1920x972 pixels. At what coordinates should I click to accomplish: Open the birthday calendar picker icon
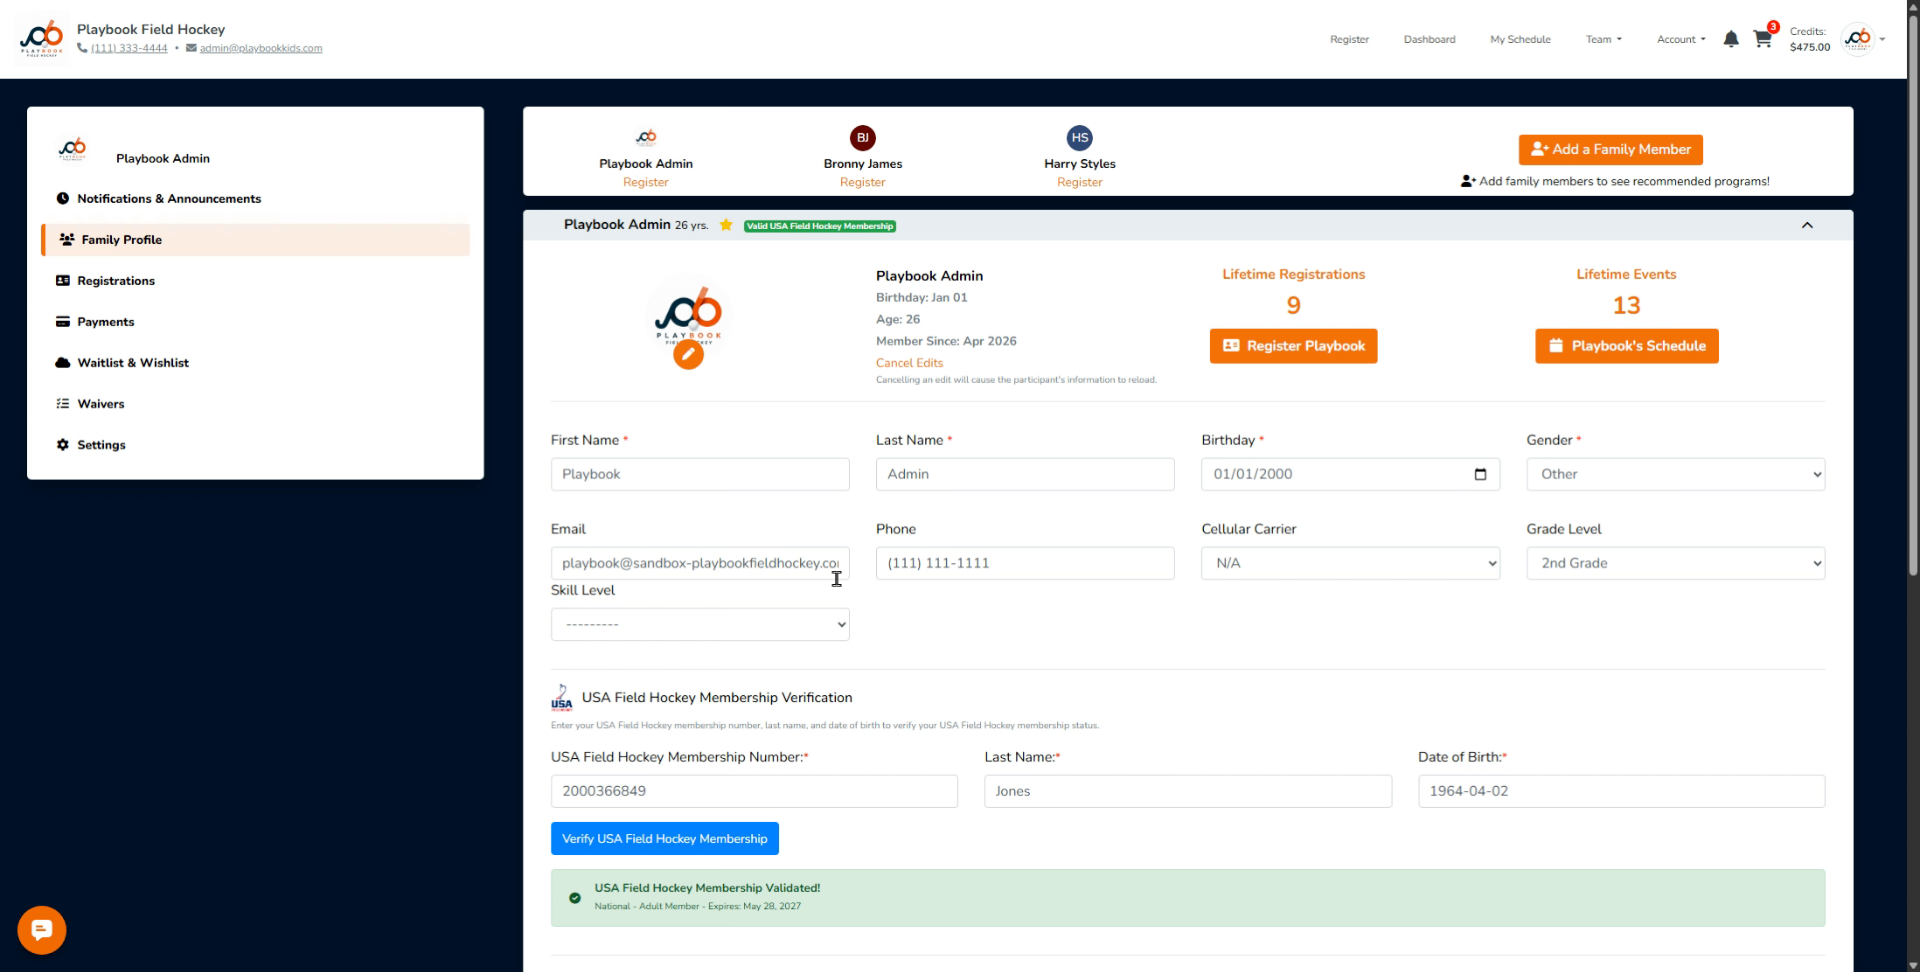[1480, 474]
